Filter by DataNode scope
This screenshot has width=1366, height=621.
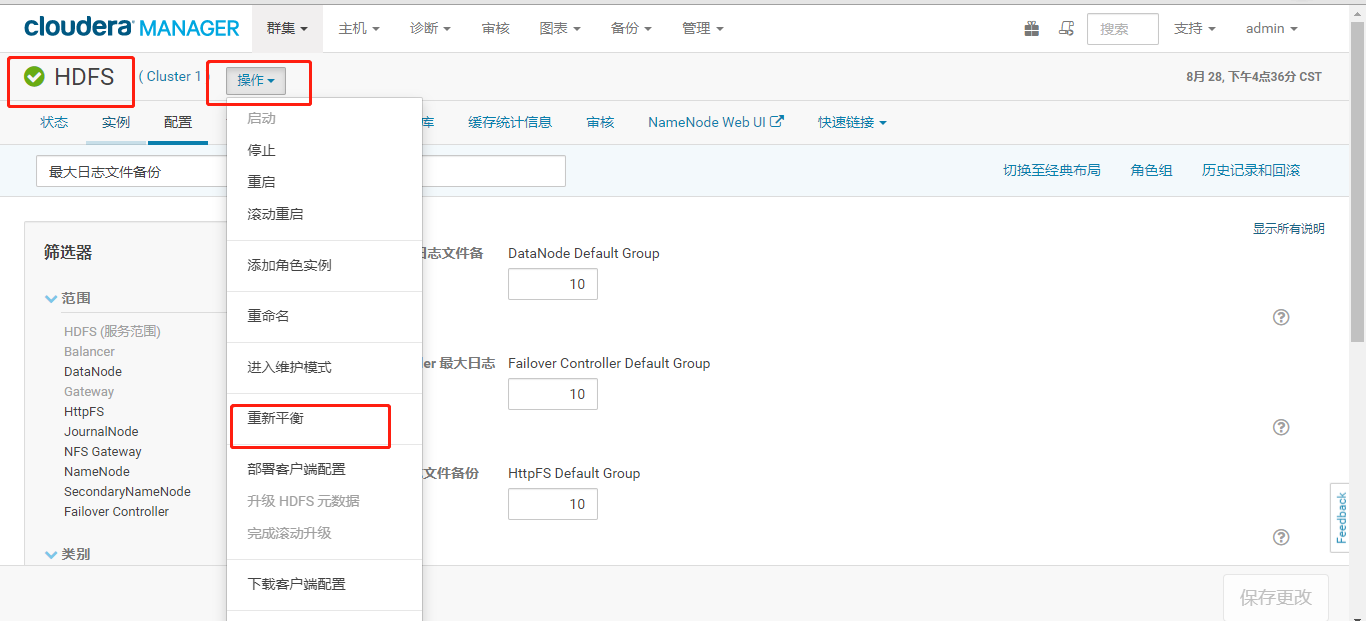[x=93, y=371]
